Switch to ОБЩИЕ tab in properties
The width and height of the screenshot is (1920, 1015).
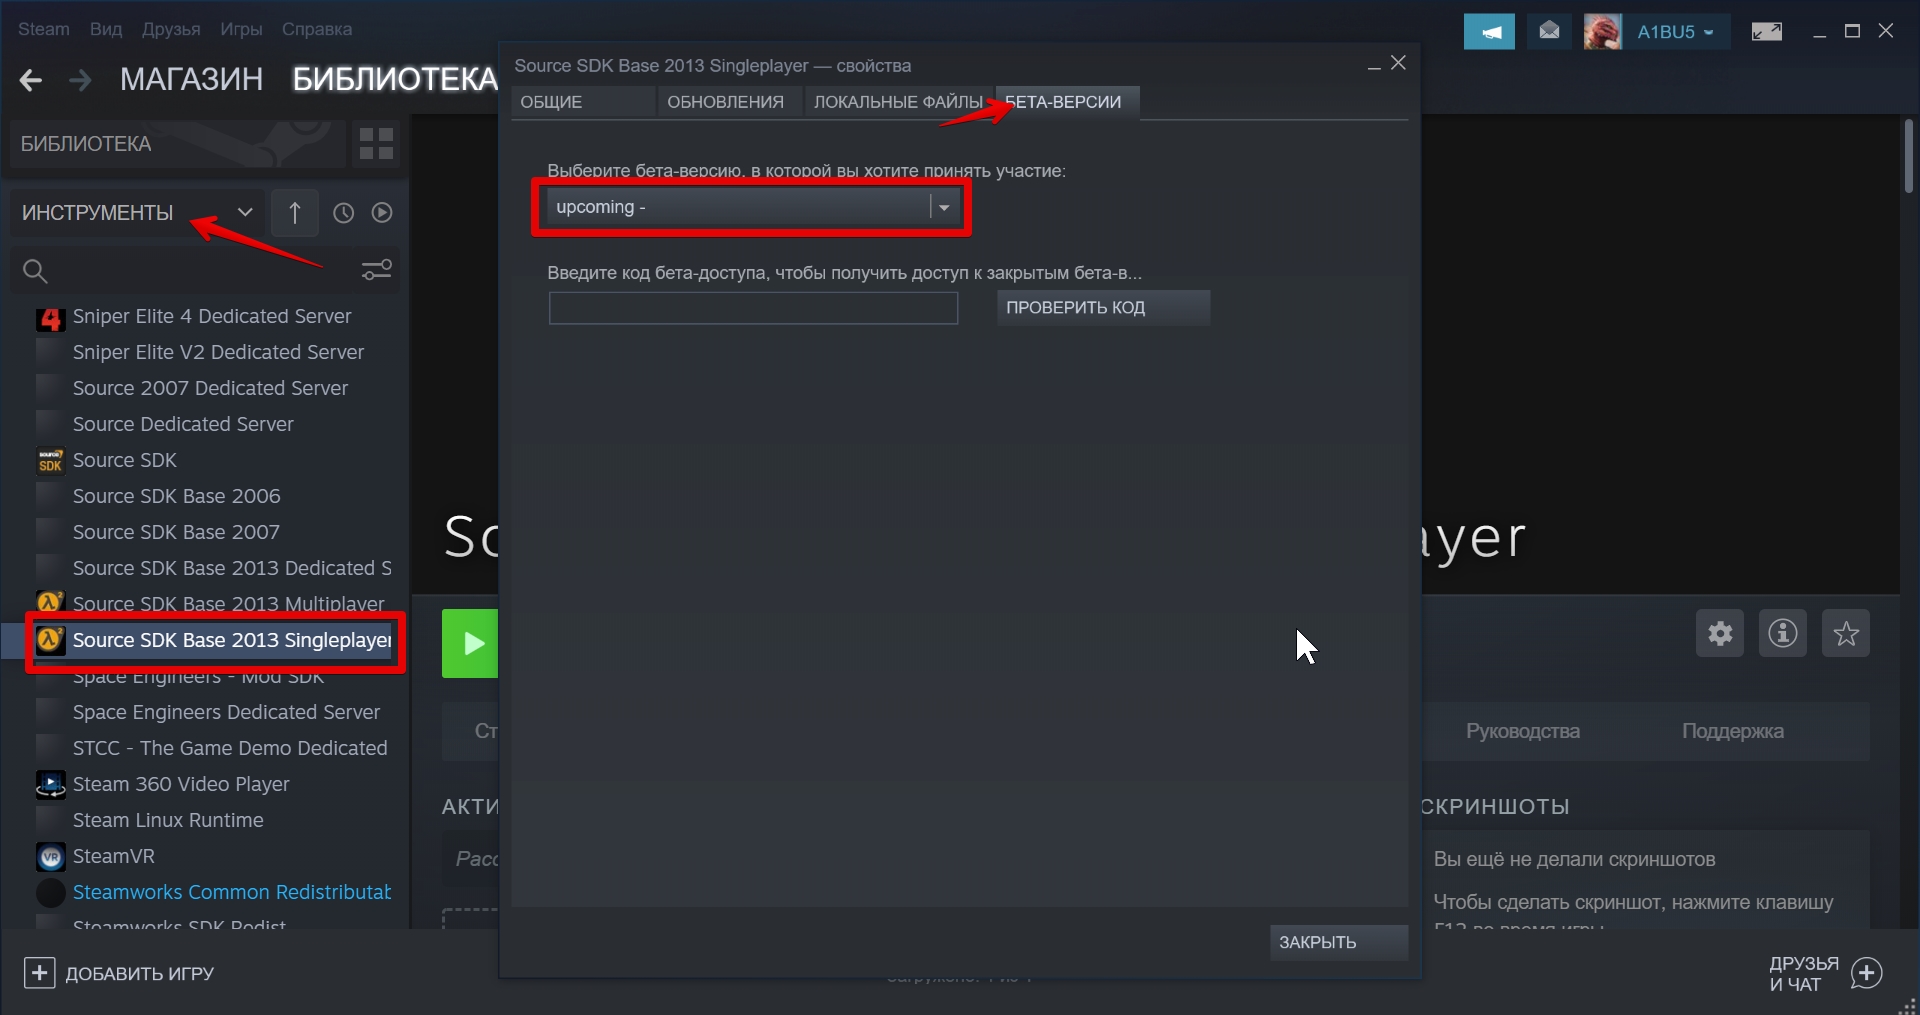tap(583, 102)
